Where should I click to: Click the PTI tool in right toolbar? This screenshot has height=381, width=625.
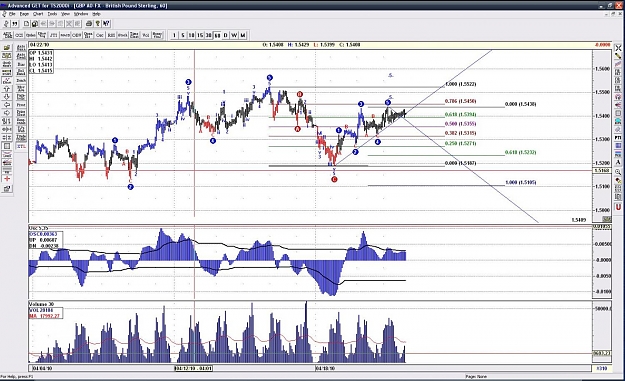click(x=618, y=137)
